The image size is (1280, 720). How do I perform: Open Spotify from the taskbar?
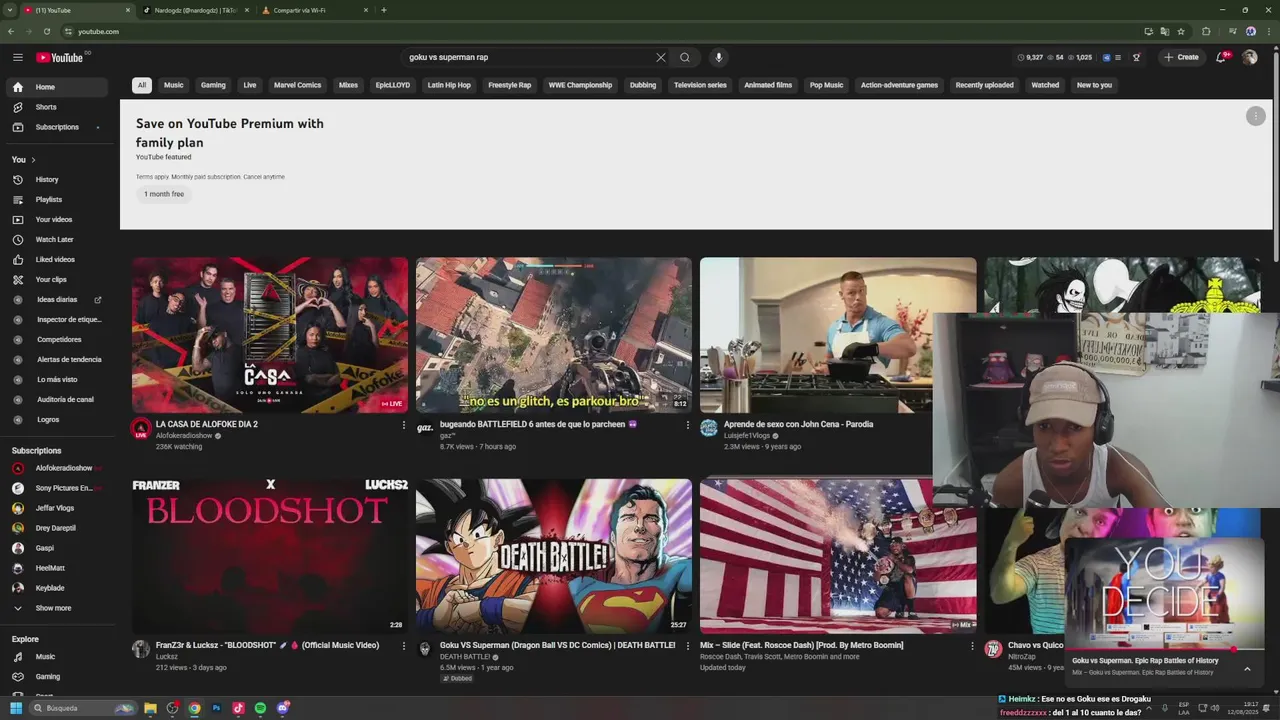point(260,708)
